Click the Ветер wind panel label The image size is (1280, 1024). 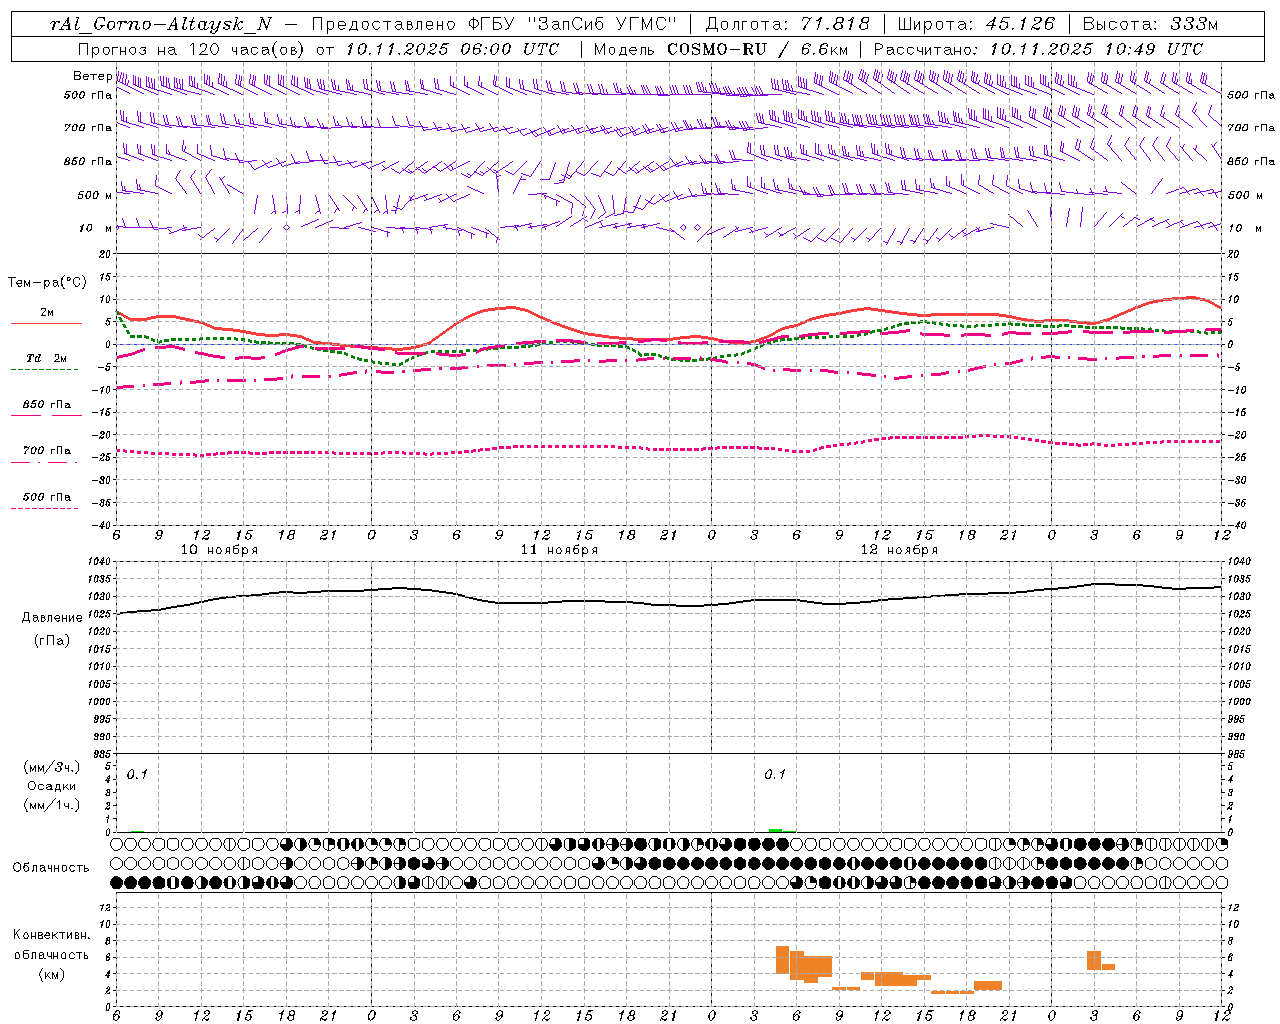point(92,76)
